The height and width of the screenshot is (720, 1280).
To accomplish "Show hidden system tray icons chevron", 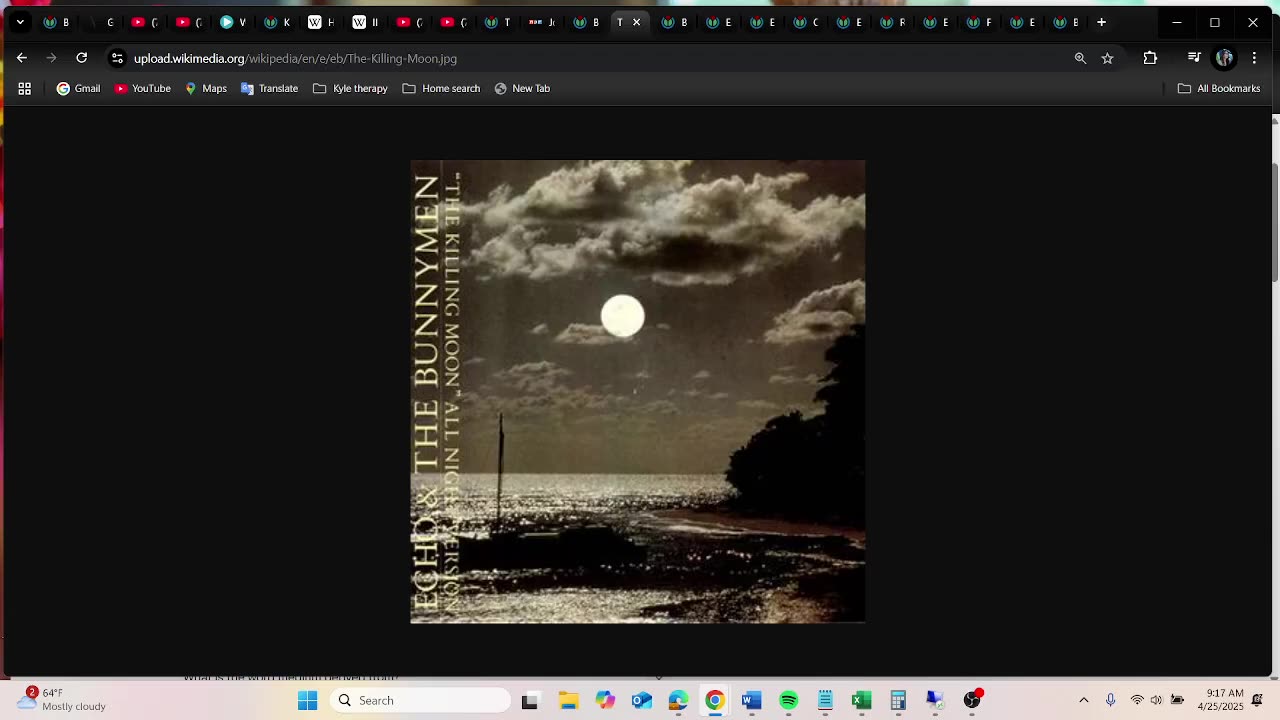I will [1083, 700].
